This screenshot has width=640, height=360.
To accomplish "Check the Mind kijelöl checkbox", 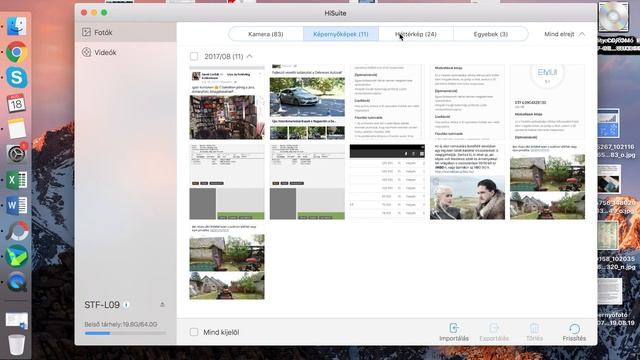I will pos(194,332).
